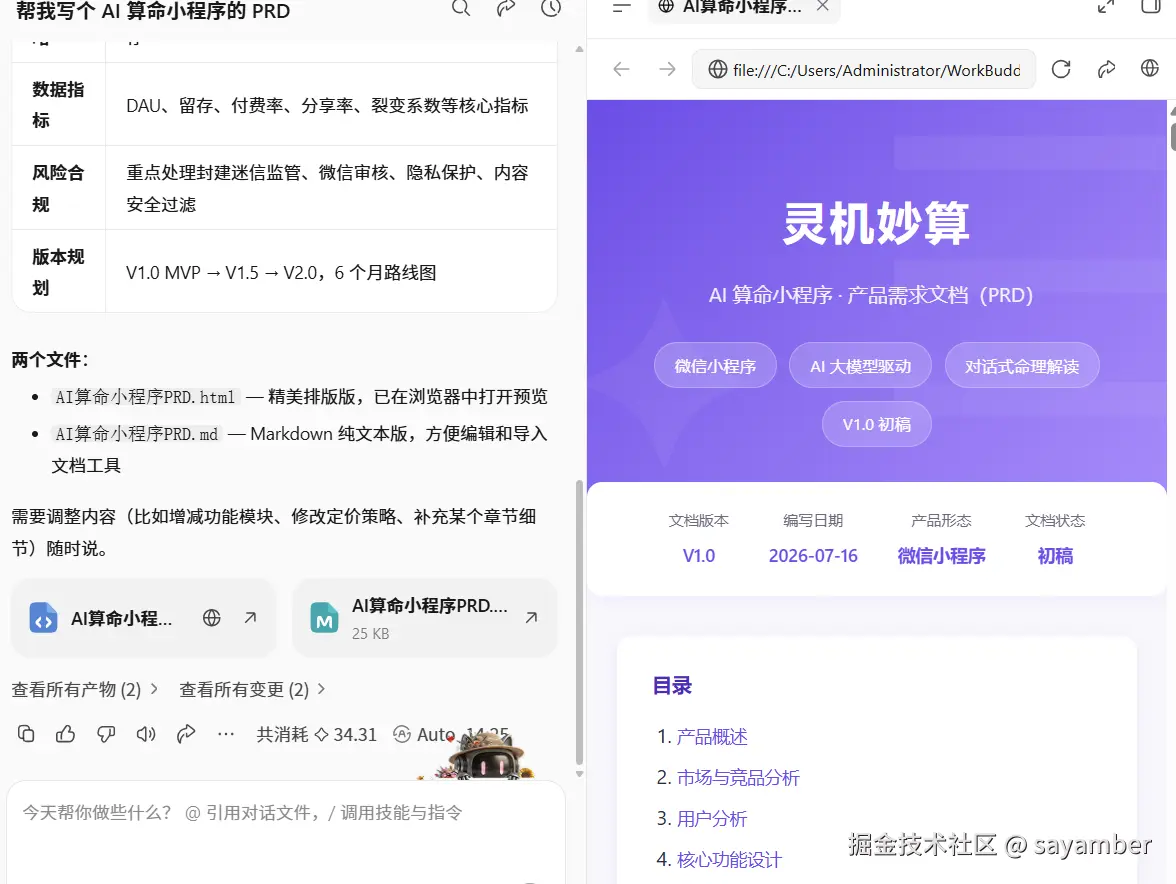Click the AI 大模型驱动 tag pill
This screenshot has width=1176, height=884.
pos(860,366)
